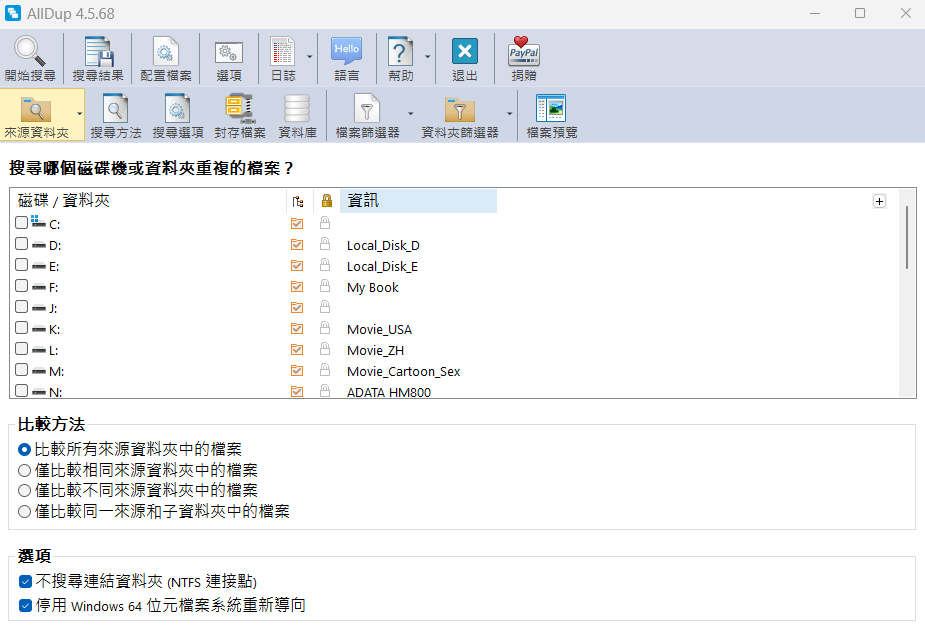Switch to the 檔案篩選器 file filter tab
The image size is (925, 635).
[367, 116]
